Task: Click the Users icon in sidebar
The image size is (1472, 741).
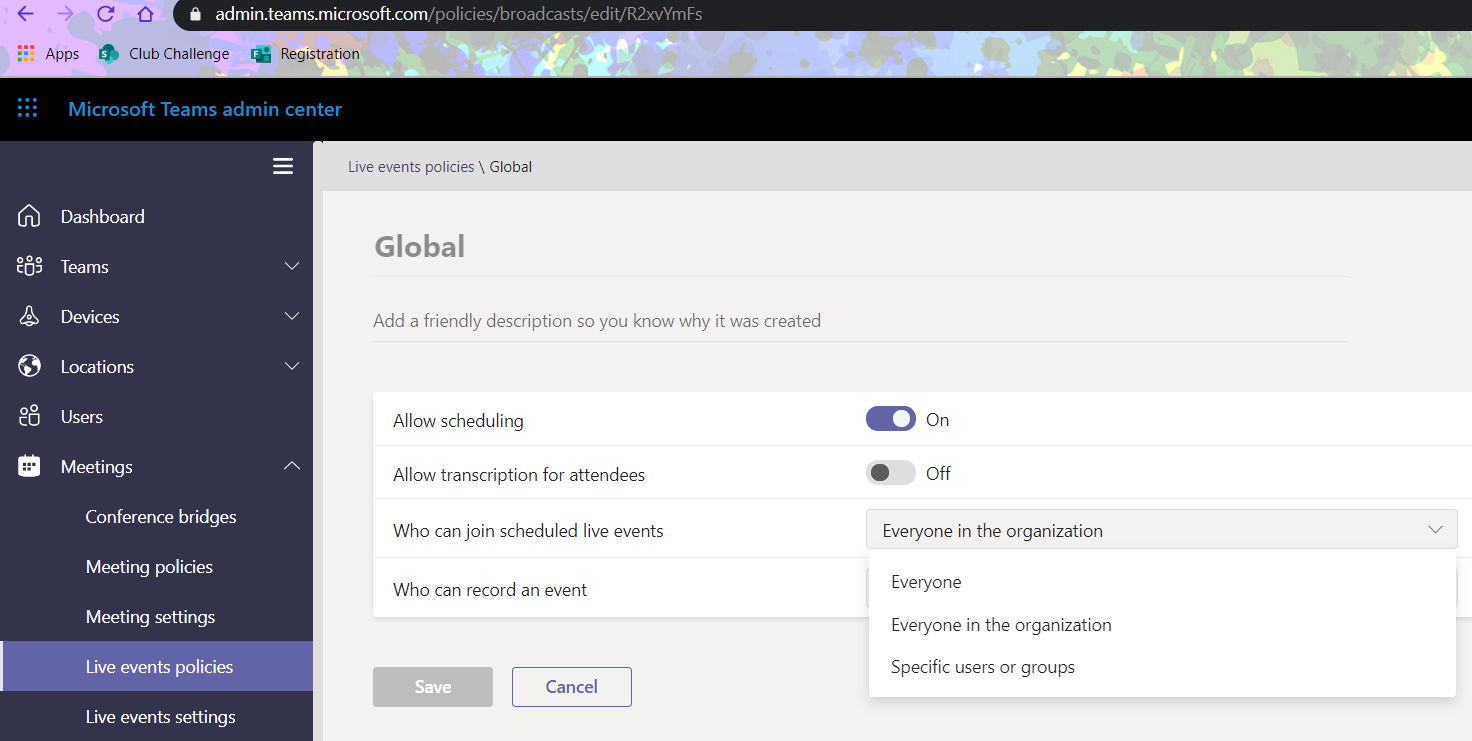Action: [29, 416]
